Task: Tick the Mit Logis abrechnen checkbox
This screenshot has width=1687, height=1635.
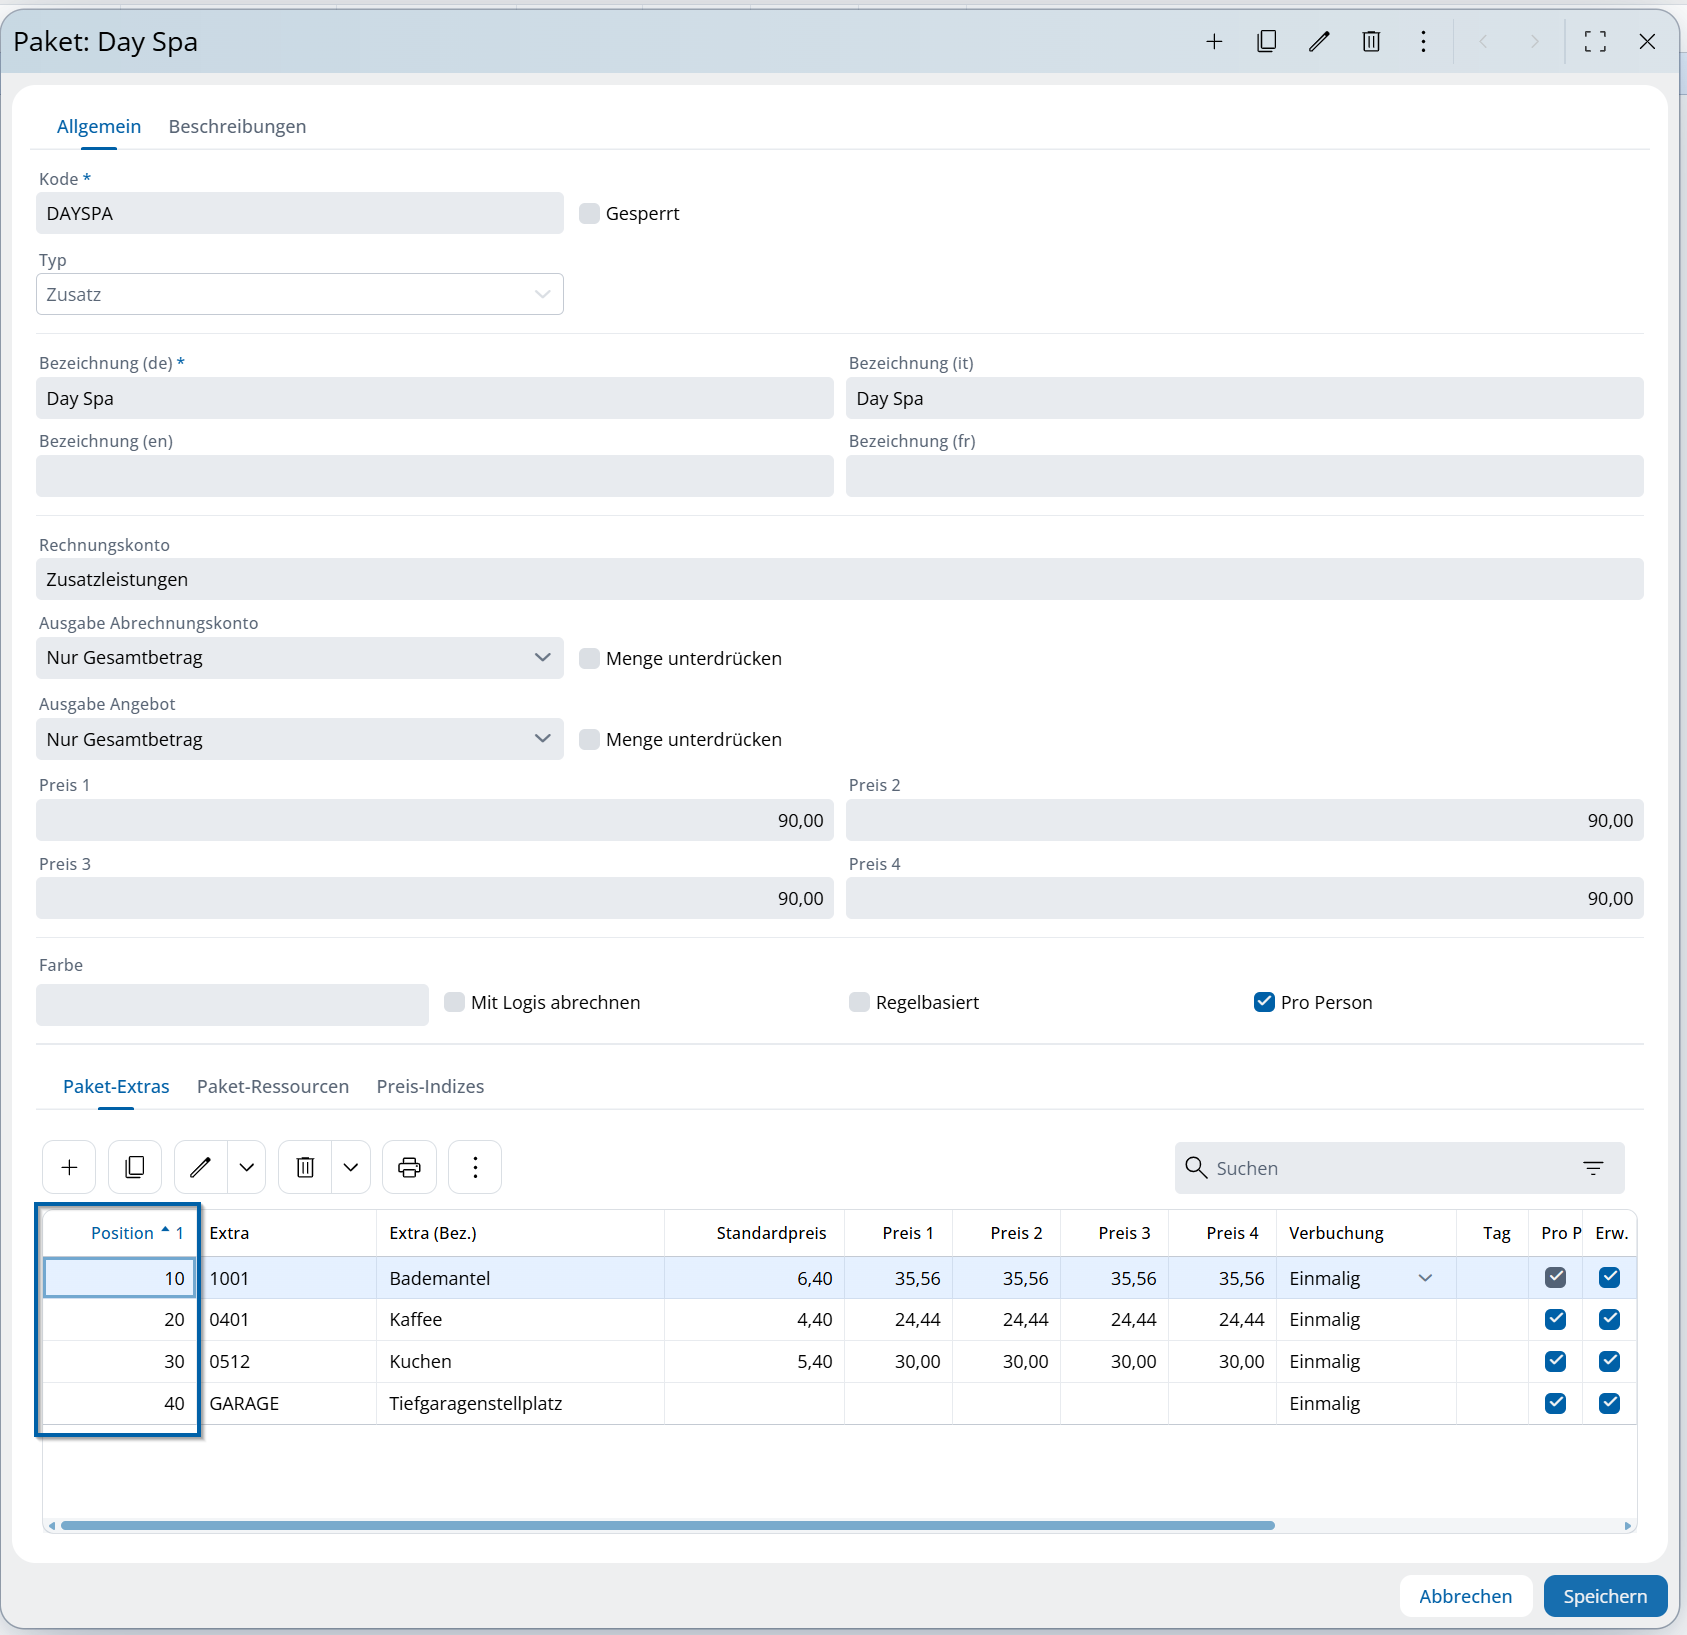Action: click(455, 1002)
